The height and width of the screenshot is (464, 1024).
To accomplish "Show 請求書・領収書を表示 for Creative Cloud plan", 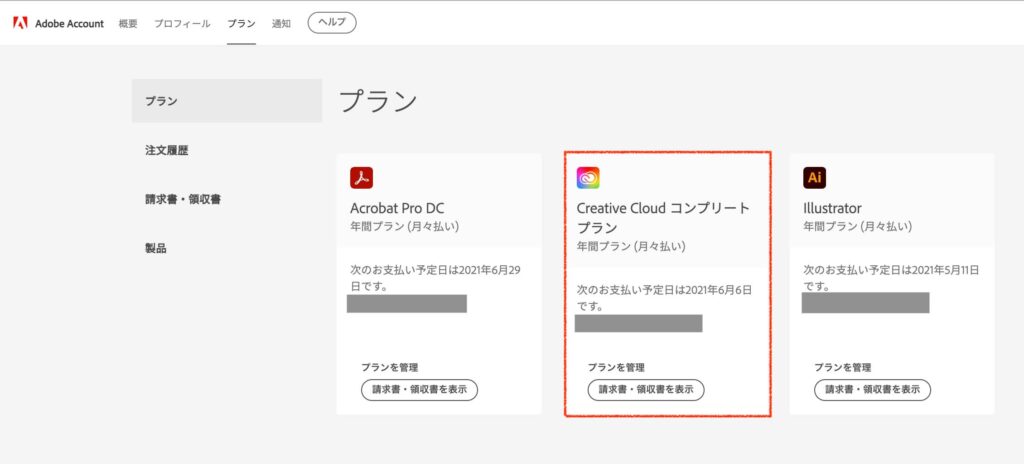I will 646,389.
